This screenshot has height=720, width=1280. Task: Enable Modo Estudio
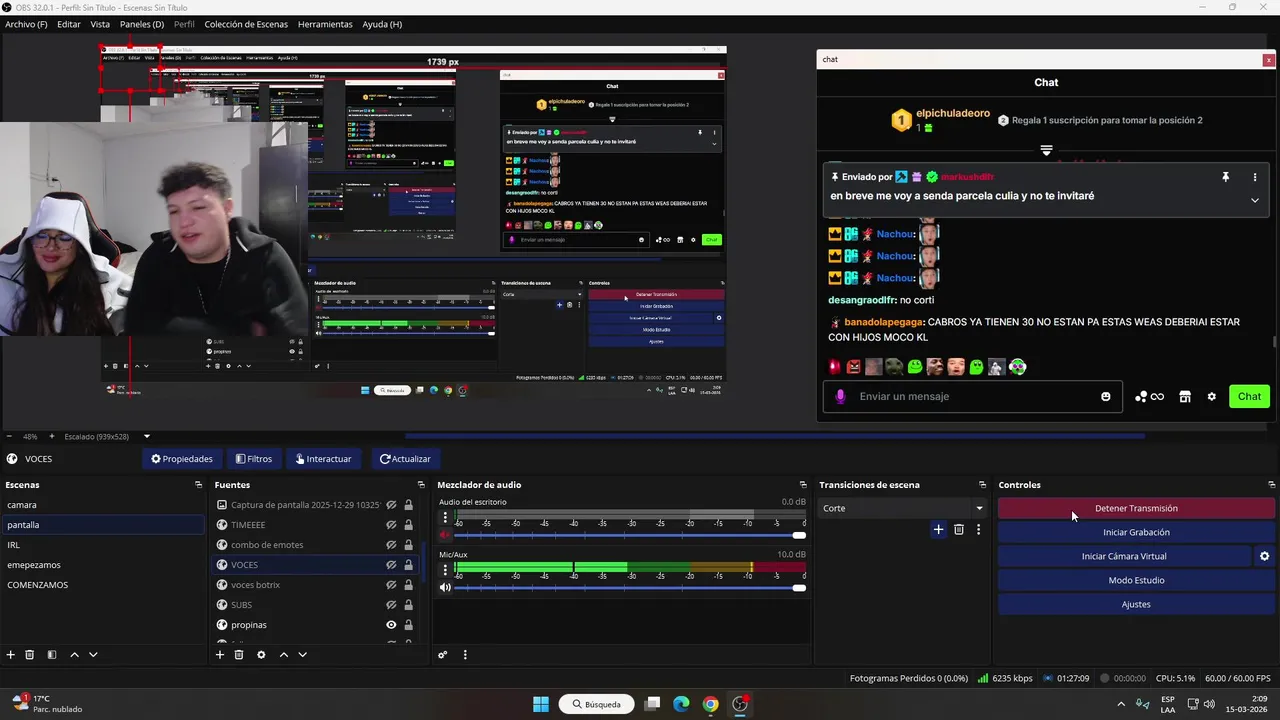click(x=1136, y=580)
